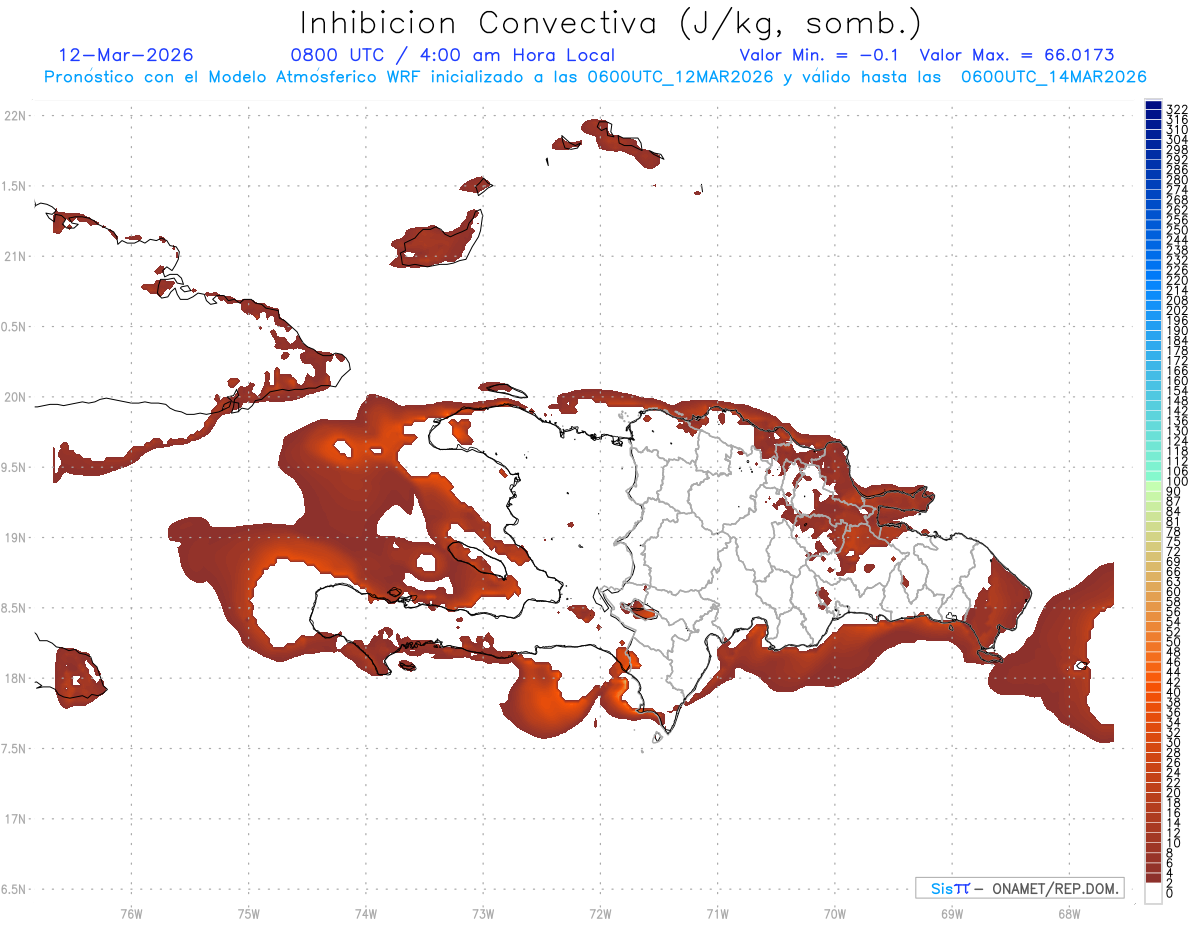Viewport: 1200px width, 927px height.
Task: Click the '75W' longitude label
Action: tap(248, 913)
